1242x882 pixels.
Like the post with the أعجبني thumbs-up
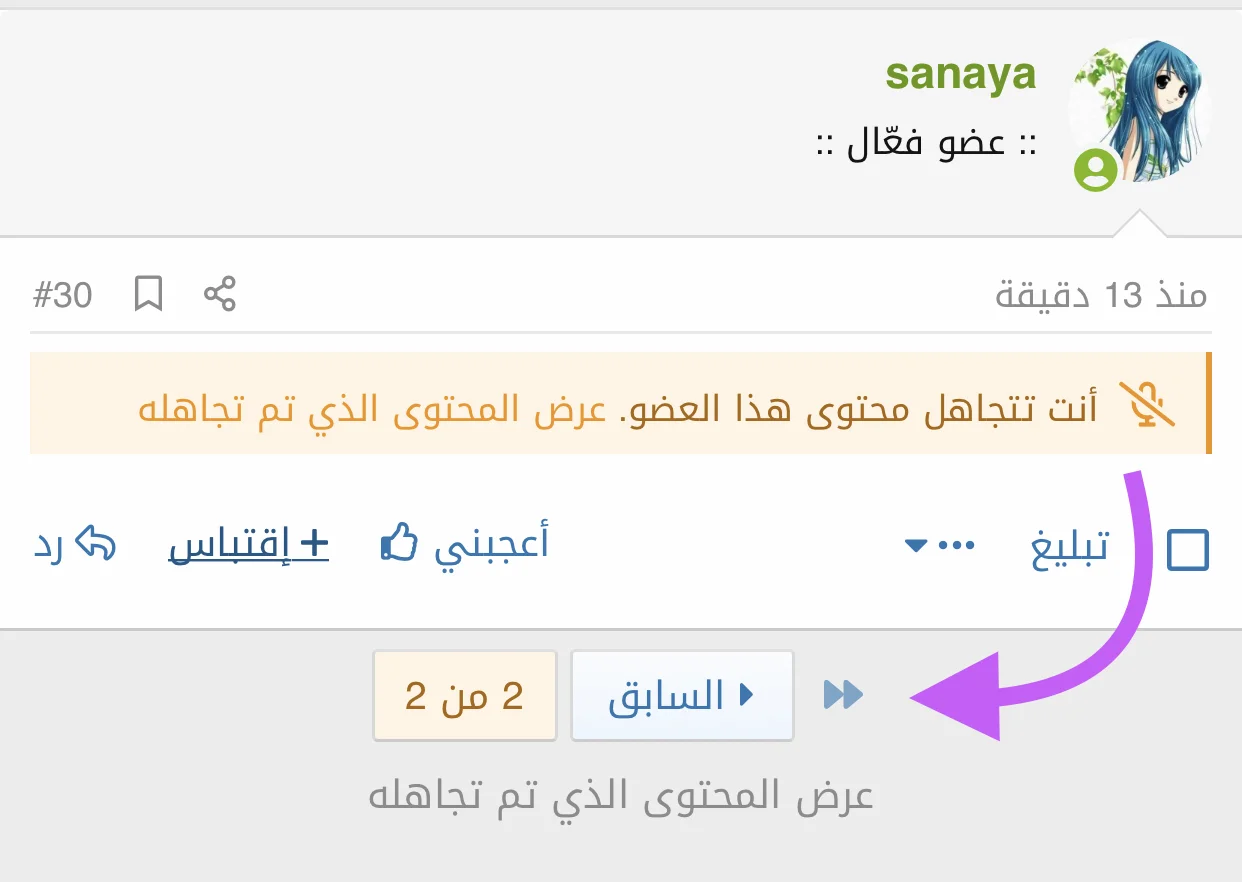[x=465, y=545]
